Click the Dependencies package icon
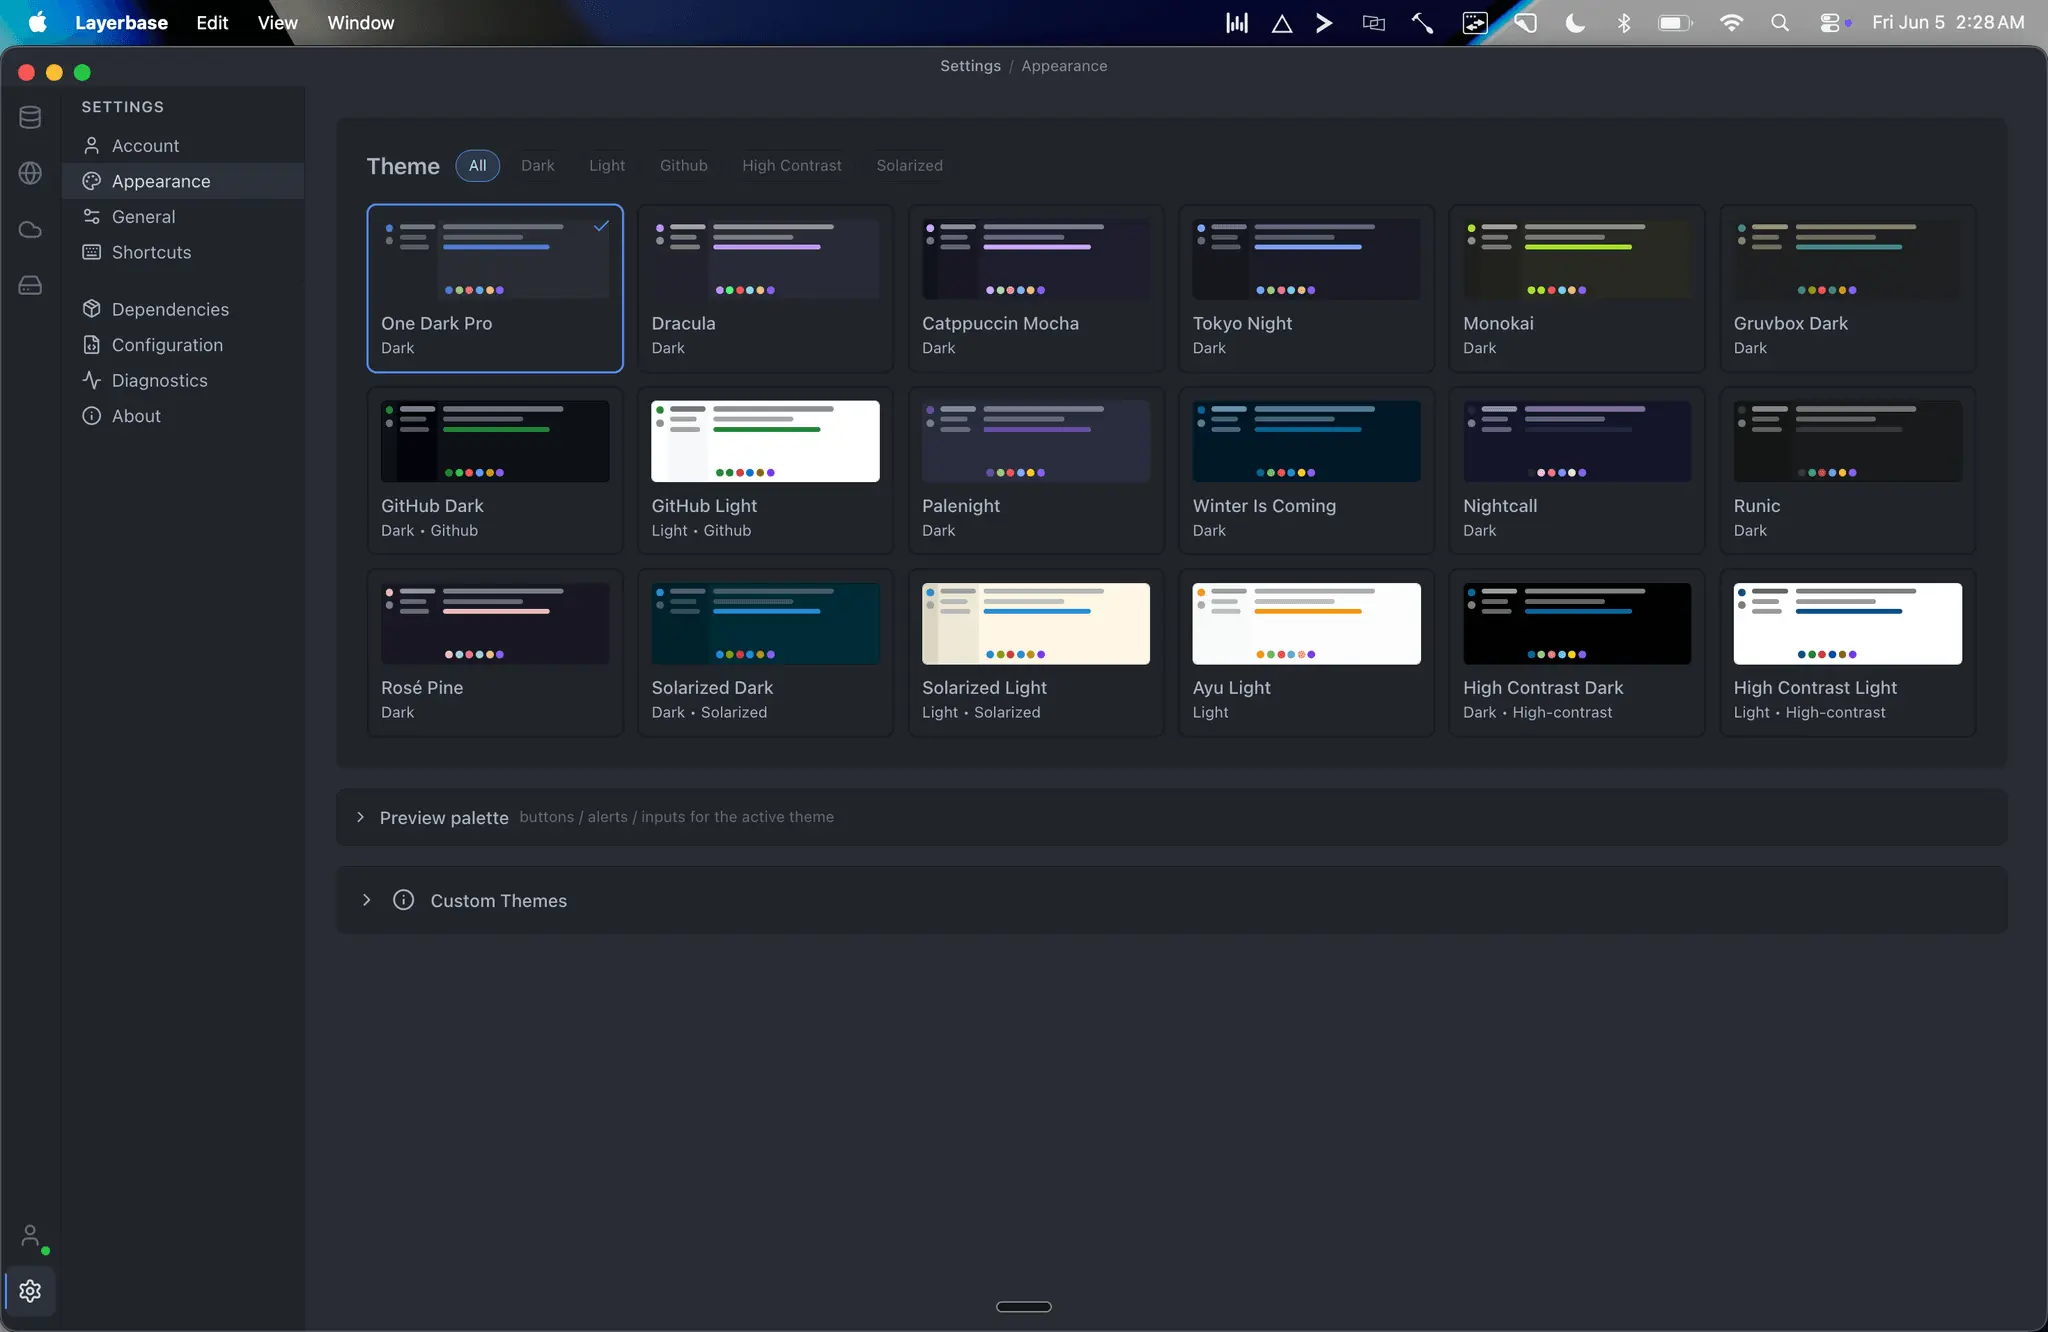 (x=91, y=309)
